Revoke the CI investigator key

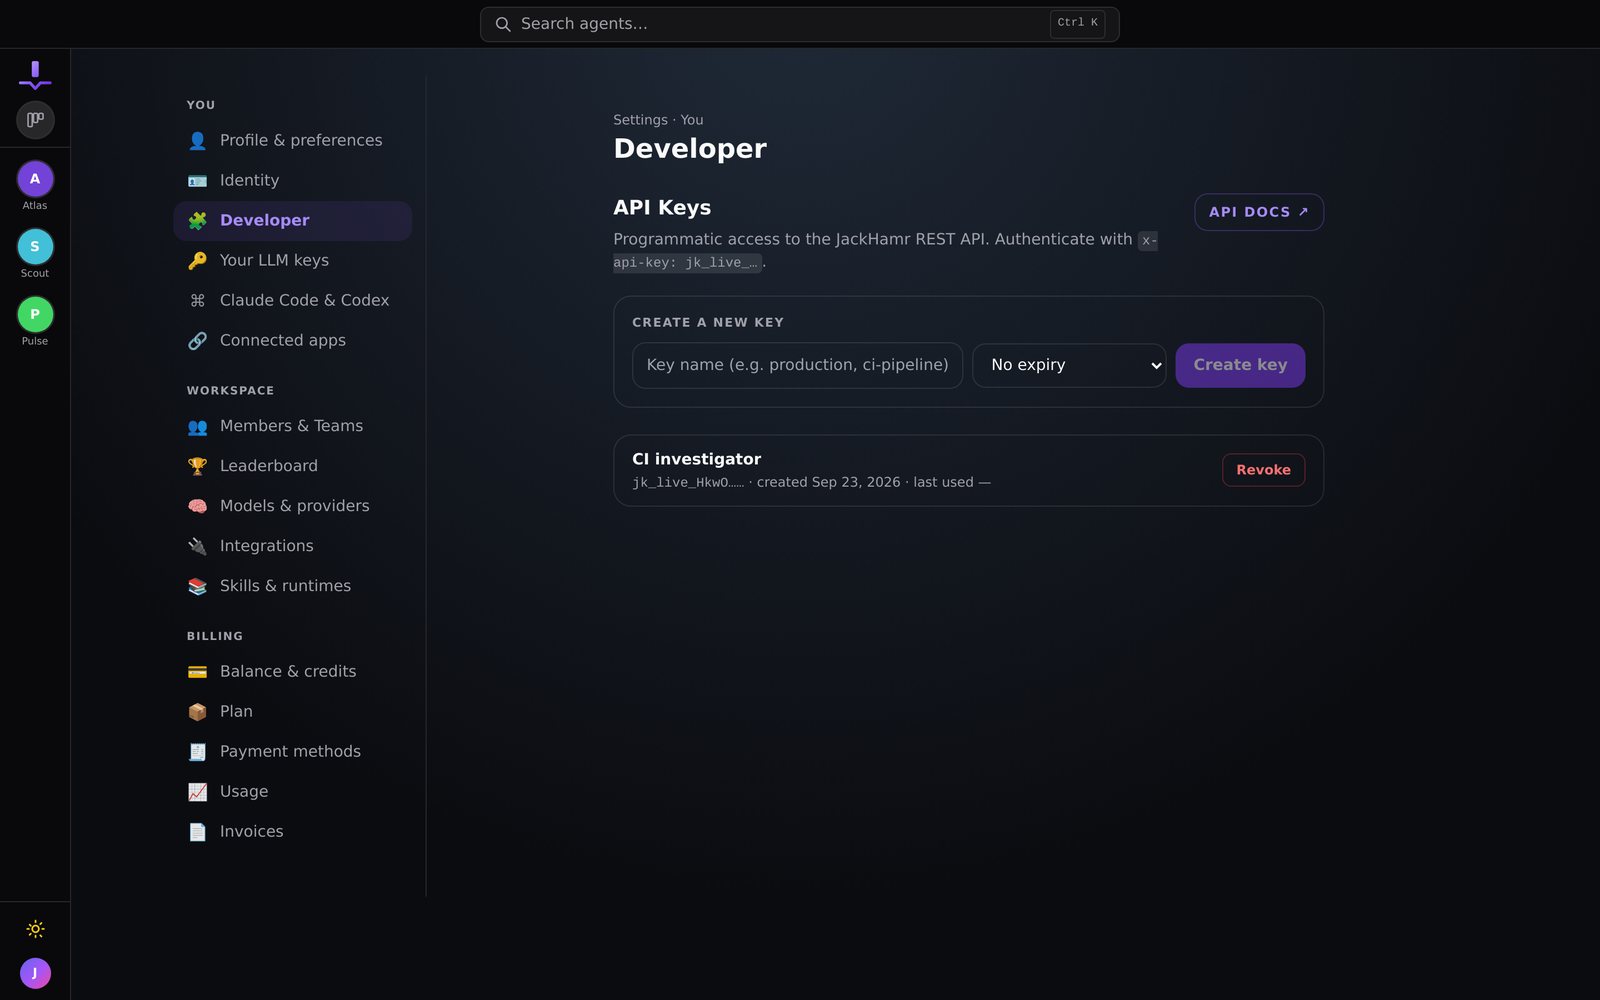tap(1263, 470)
